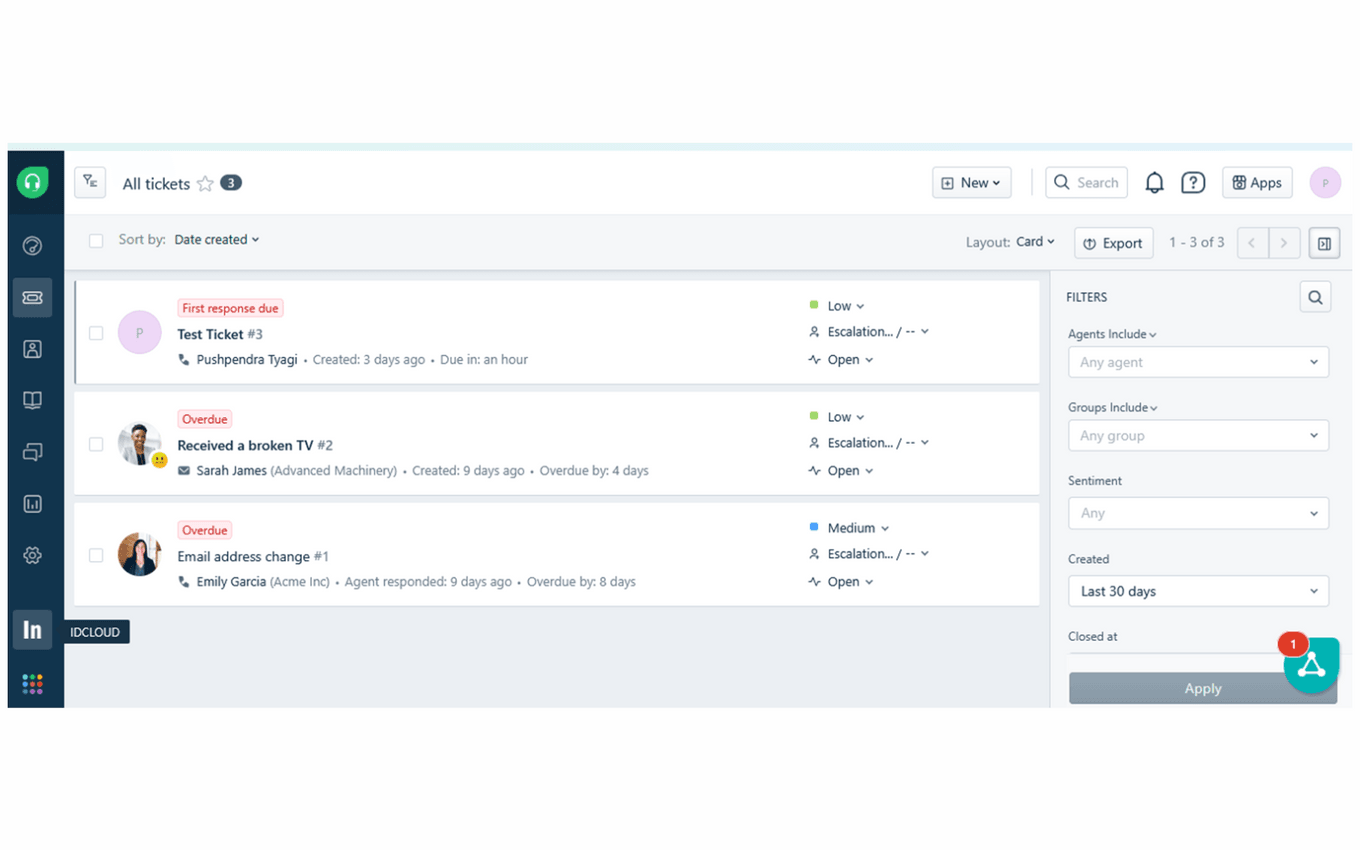Viewport: 1360px width, 850px height.
Task: Open Contacts from the left sidebar
Action: click(x=32, y=348)
